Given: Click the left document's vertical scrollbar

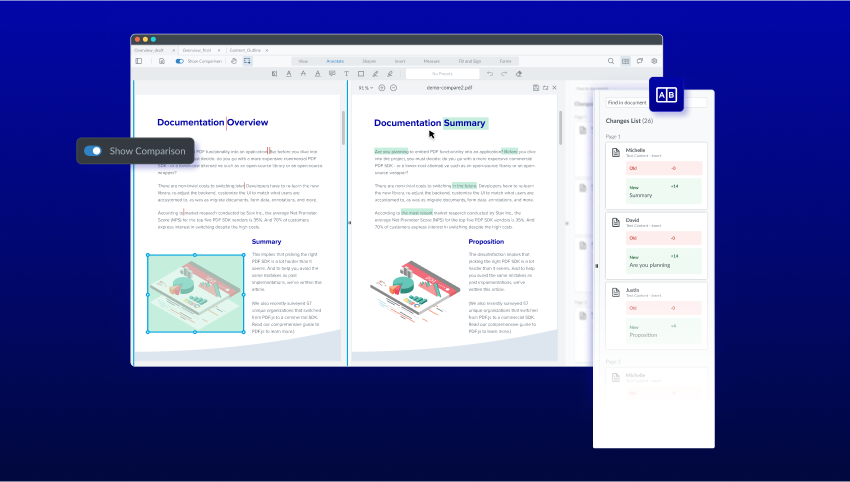Looking at the screenshot, I should click(343, 128).
